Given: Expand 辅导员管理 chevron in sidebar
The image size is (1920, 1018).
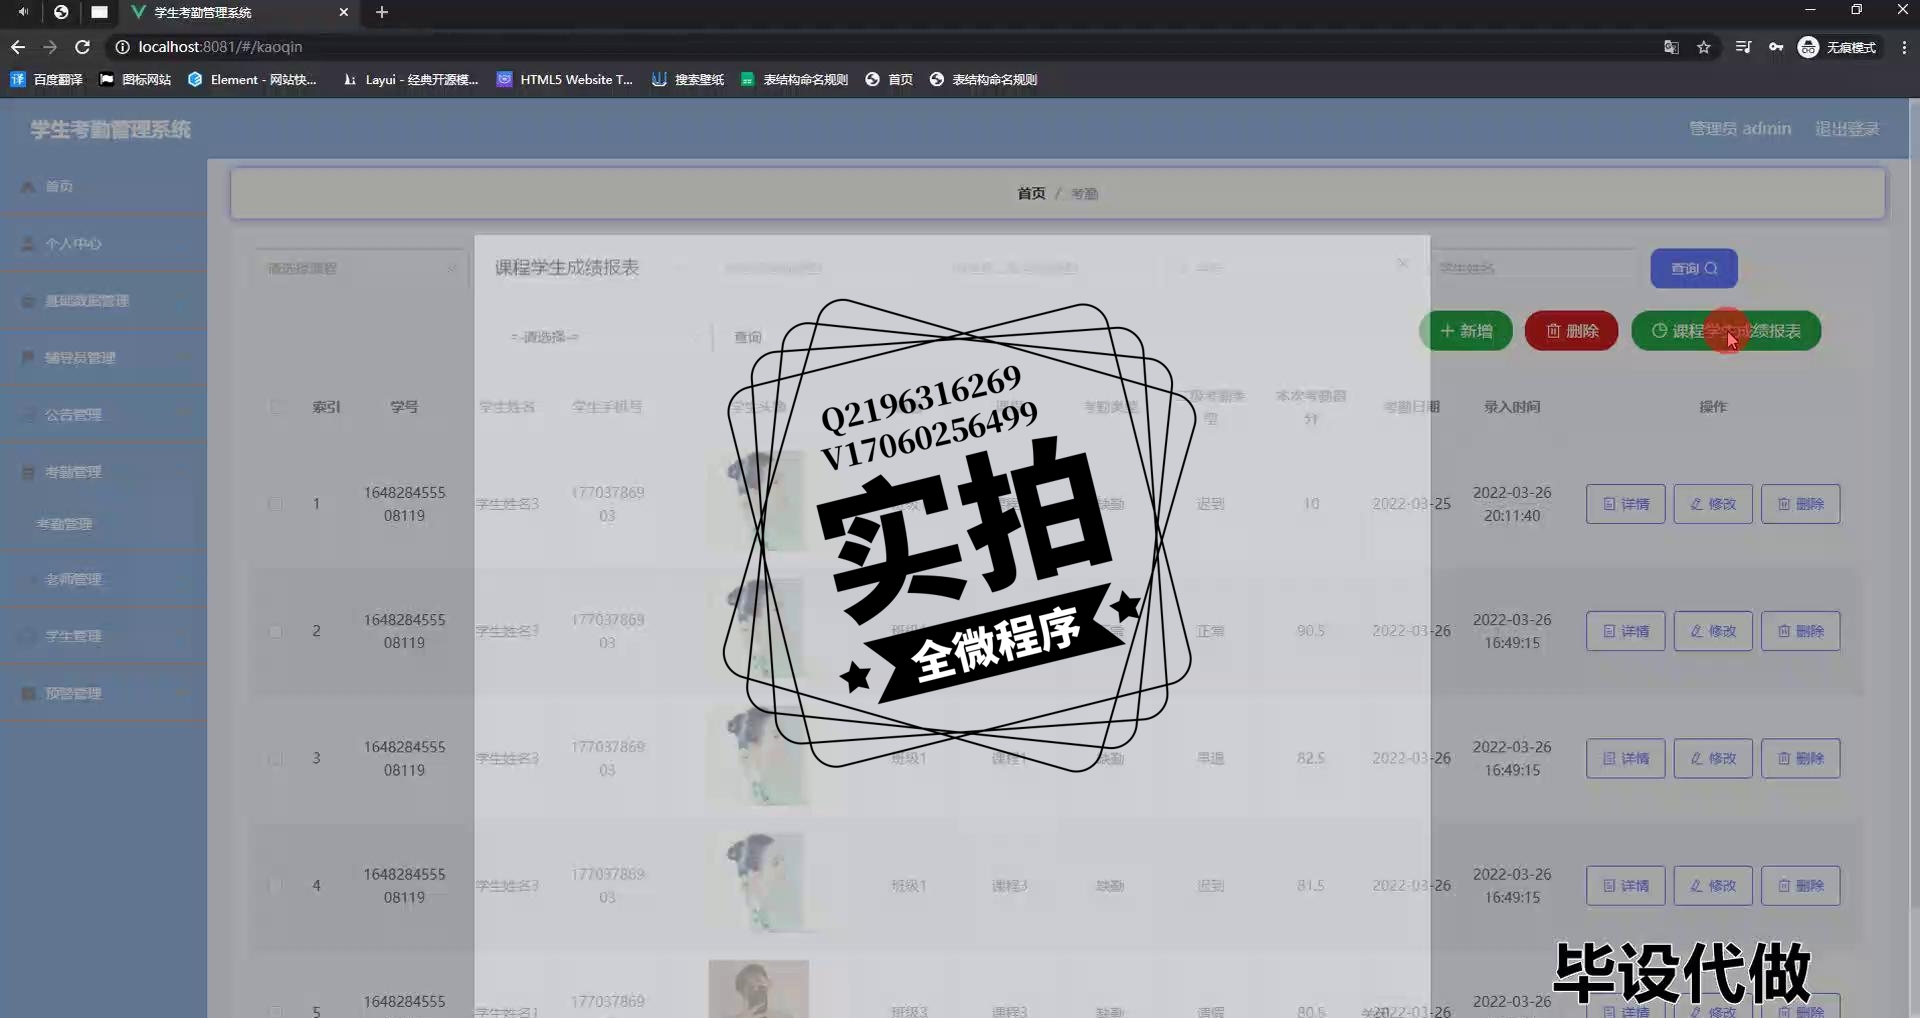Looking at the screenshot, I should point(184,358).
